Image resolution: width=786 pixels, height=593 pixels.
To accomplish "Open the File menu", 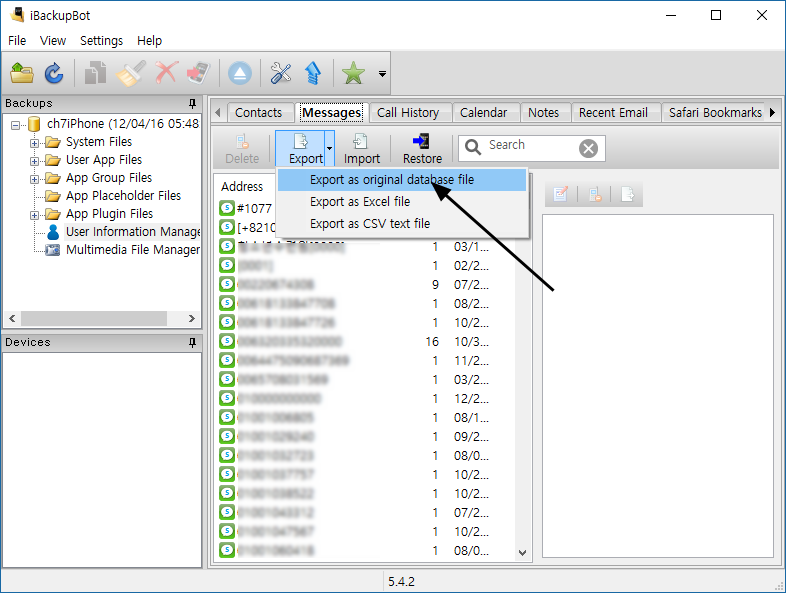I will tap(17, 41).
